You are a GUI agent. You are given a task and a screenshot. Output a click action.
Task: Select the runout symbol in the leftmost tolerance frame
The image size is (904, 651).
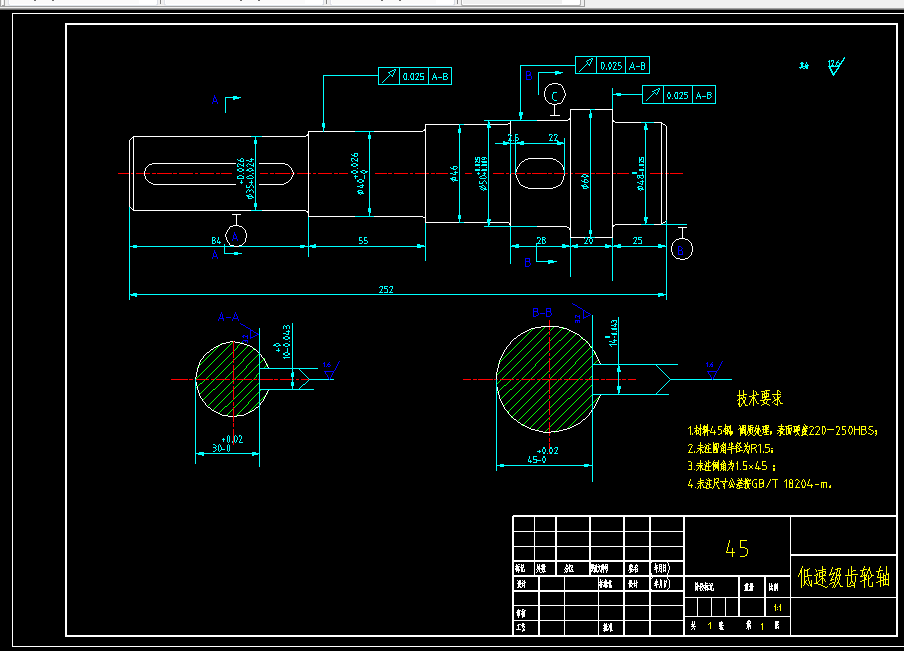point(389,76)
